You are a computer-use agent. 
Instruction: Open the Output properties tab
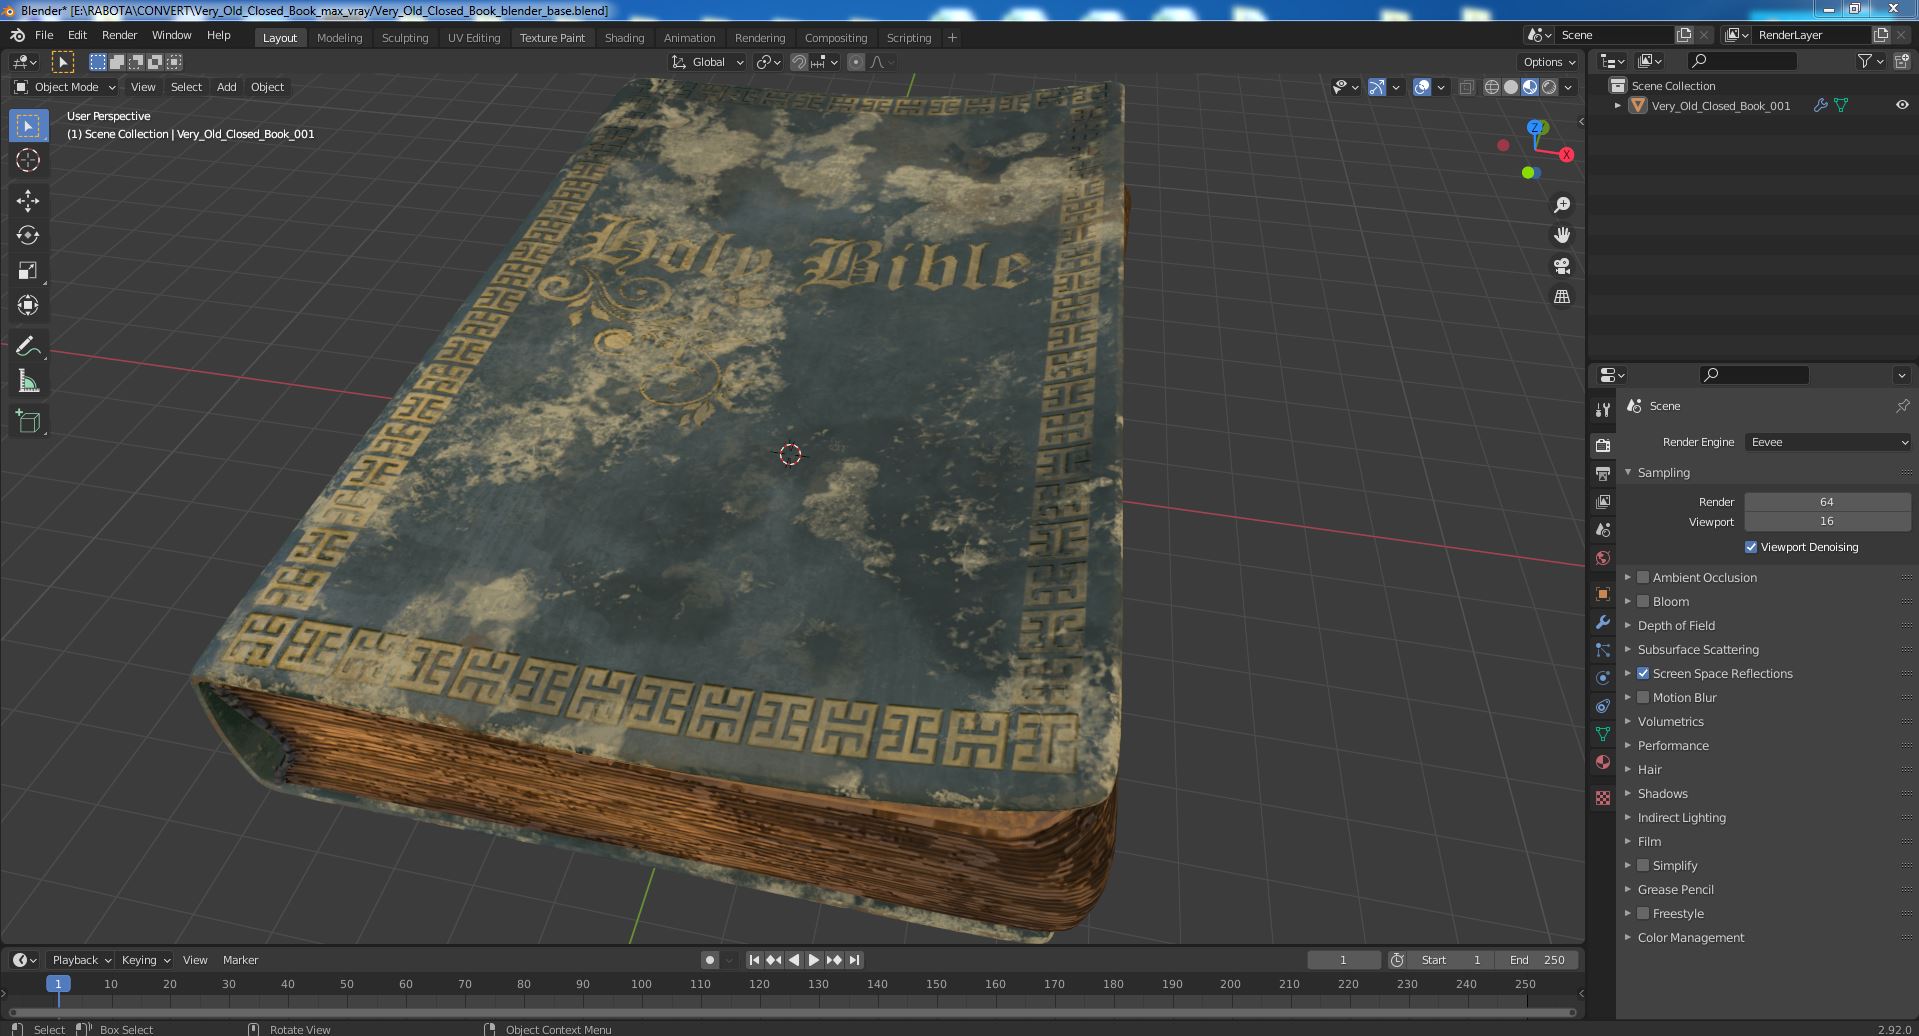[1603, 473]
